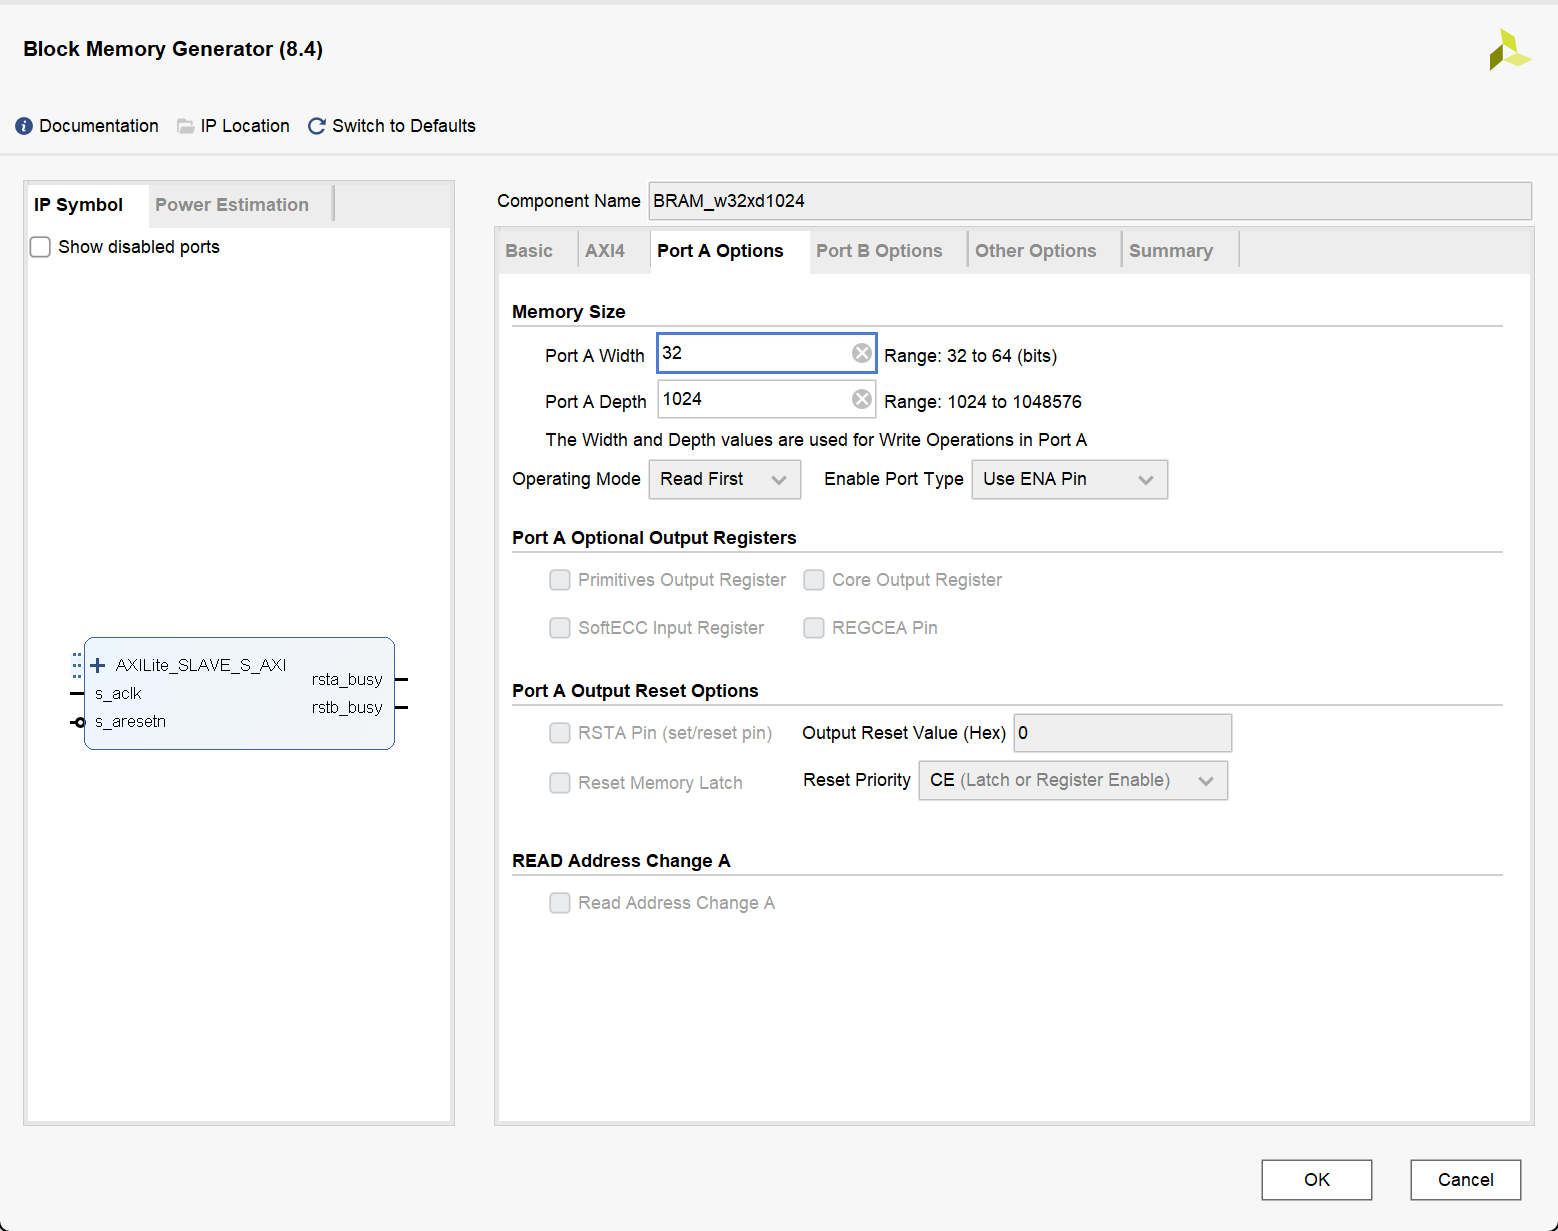Click the Port A Depth input field

click(x=767, y=399)
